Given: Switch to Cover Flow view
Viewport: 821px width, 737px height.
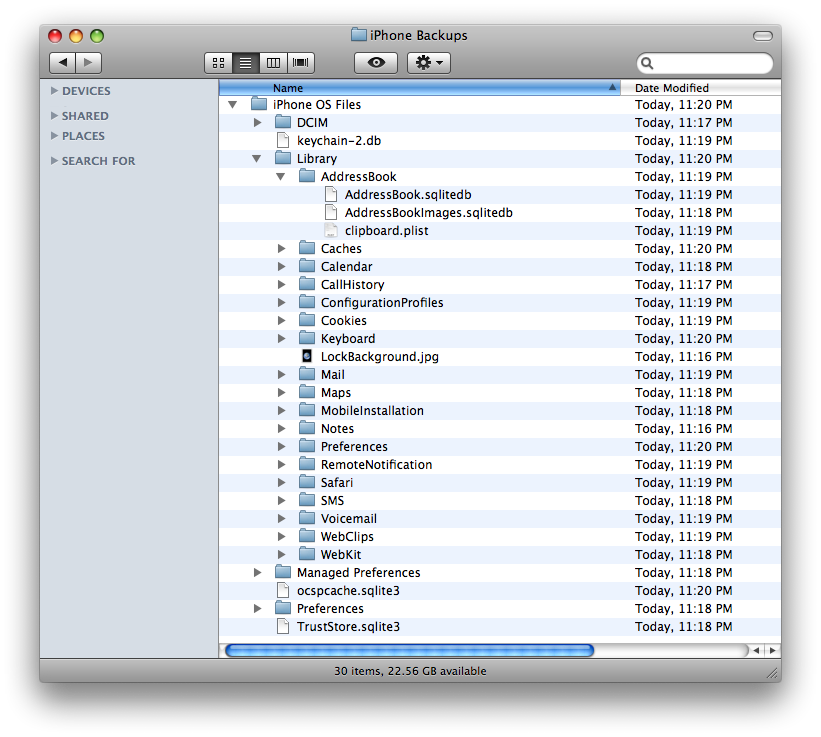Looking at the screenshot, I should [x=300, y=63].
